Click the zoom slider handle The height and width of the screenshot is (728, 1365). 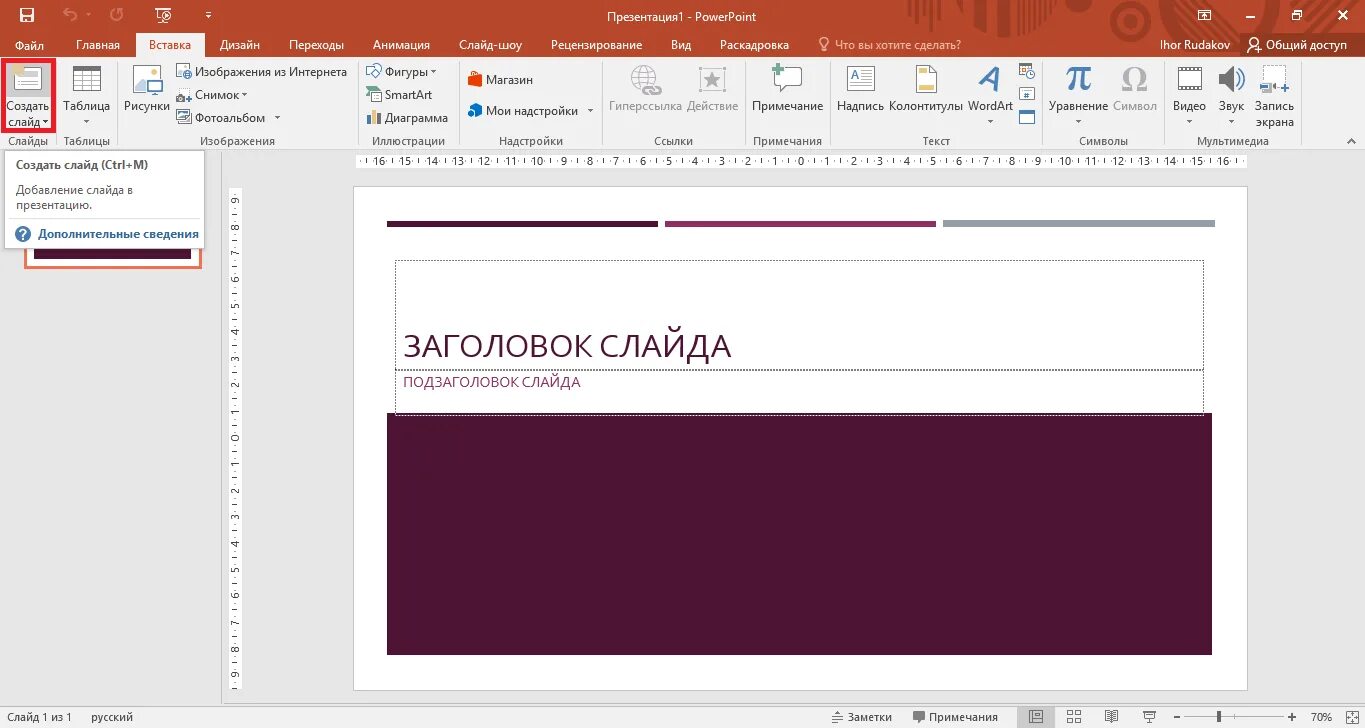tap(1218, 717)
